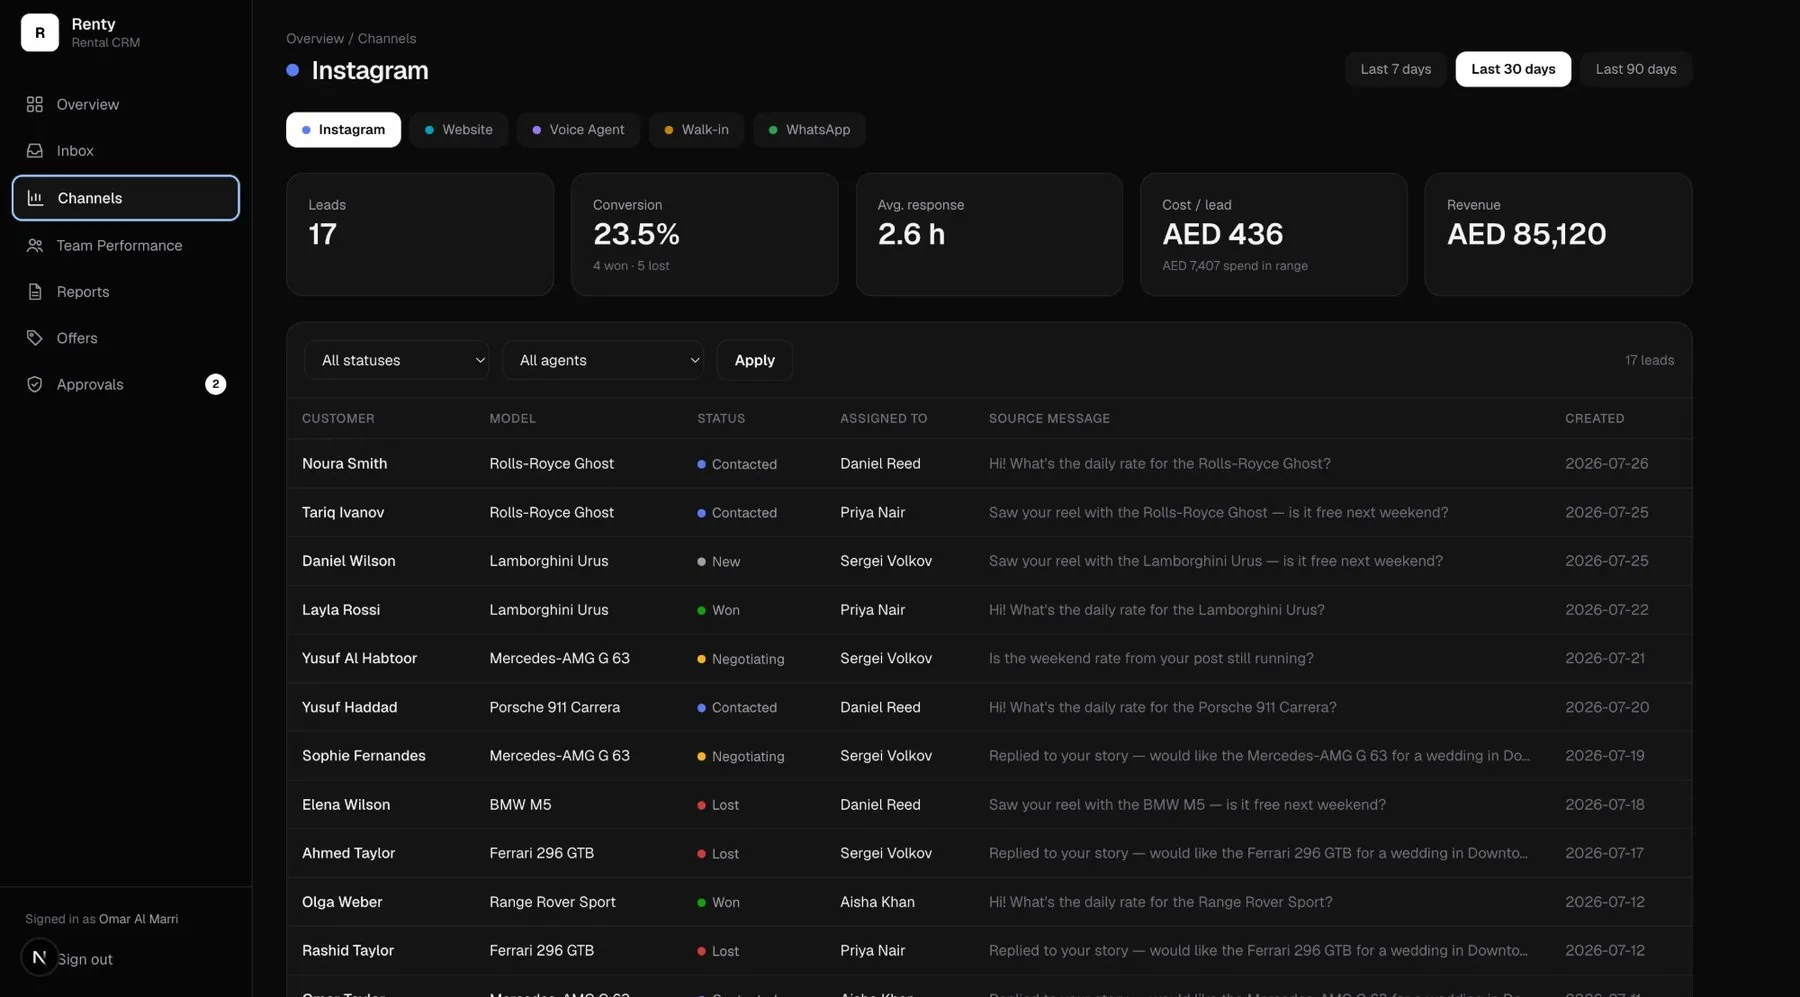Select the Last 7 days range

coord(1395,69)
